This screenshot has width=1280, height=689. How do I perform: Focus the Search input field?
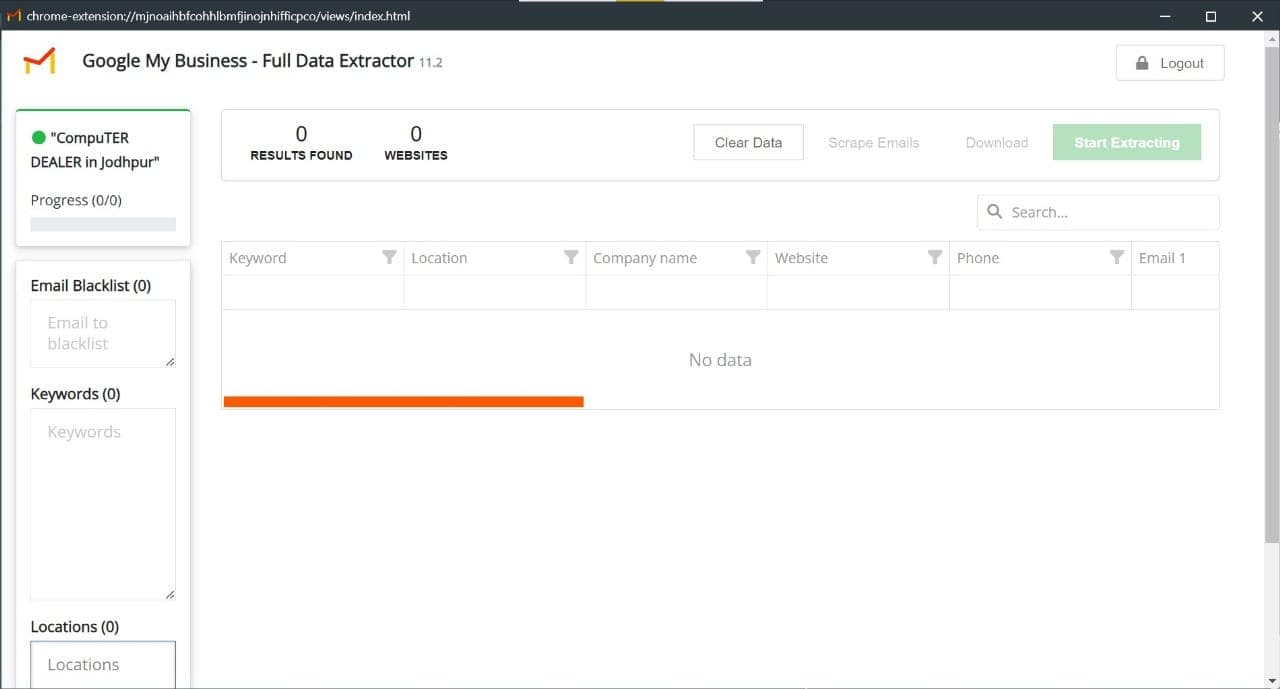click(x=1098, y=212)
